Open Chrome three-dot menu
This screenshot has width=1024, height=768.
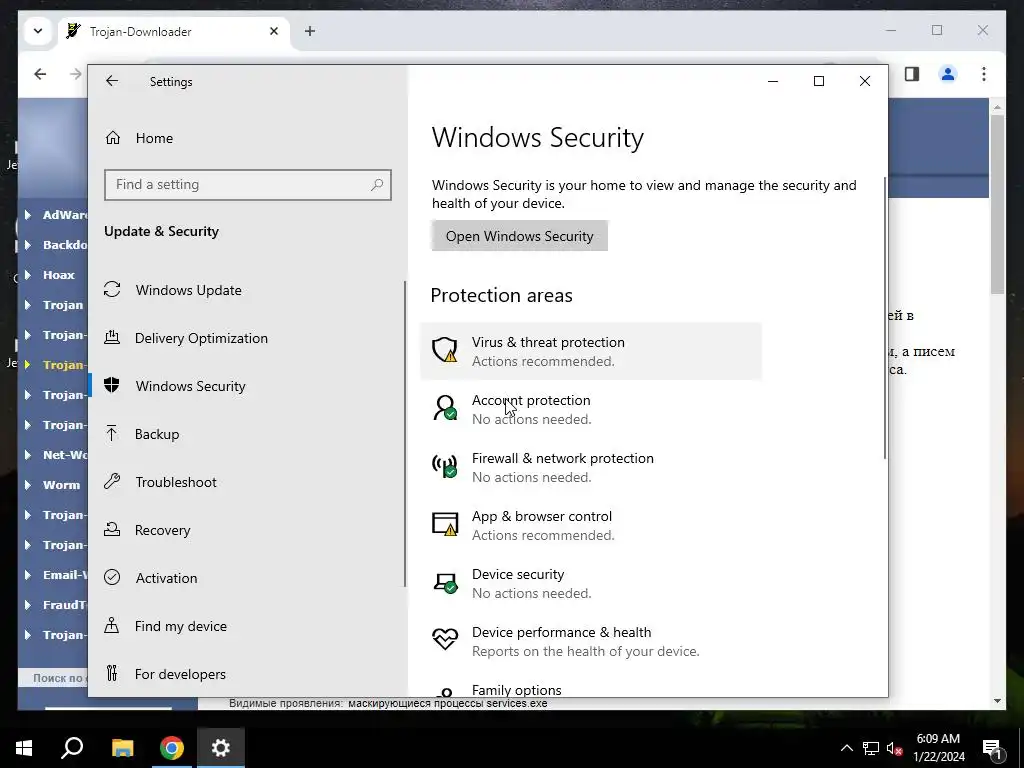(984, 74)
